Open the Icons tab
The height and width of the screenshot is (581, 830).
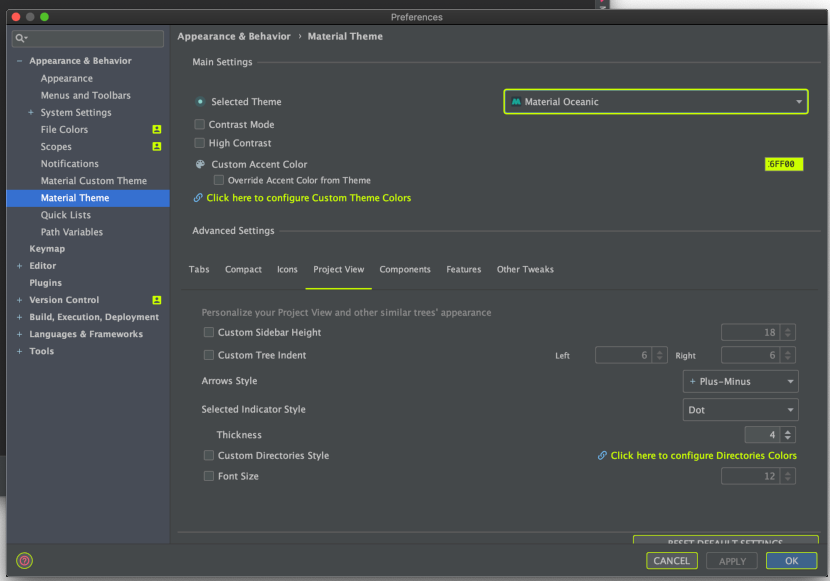pos(287,269)
